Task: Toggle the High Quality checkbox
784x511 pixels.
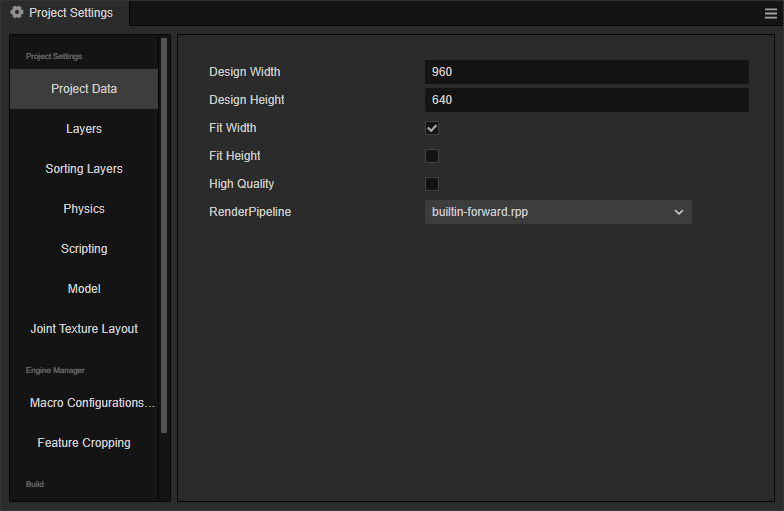Action: click(x=432, y=184)
